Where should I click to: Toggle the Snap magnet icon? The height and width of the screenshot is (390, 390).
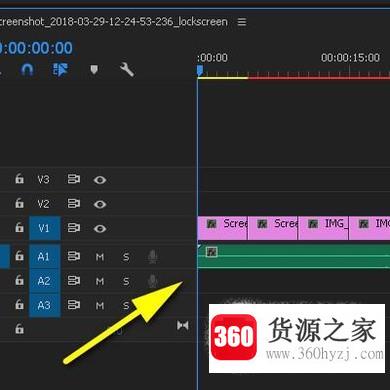[27, 70]
